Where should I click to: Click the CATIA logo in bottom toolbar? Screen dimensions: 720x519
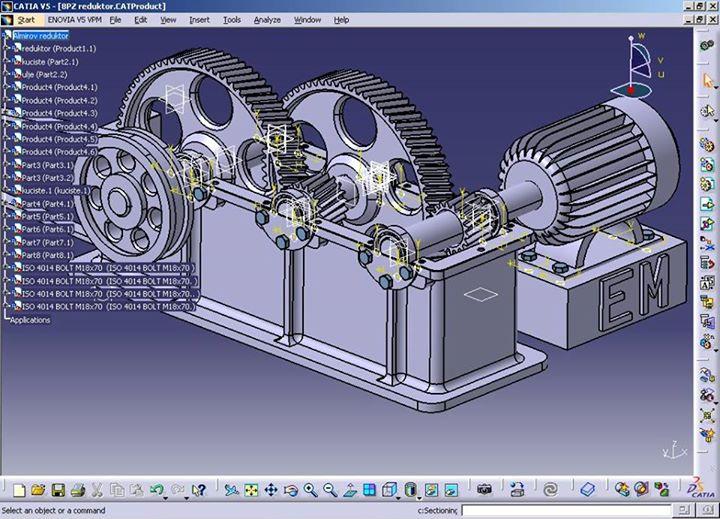point(702,488)
